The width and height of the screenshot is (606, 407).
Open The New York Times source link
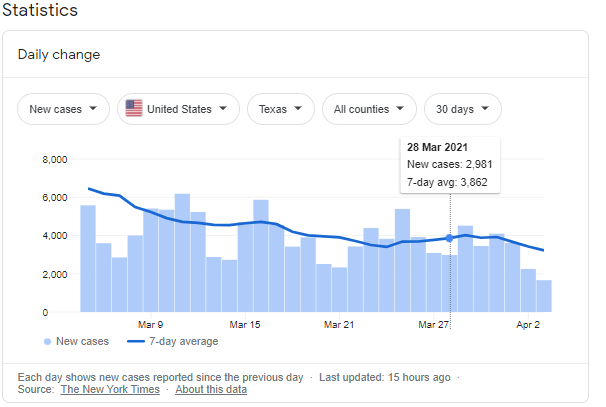click(110, 389)
